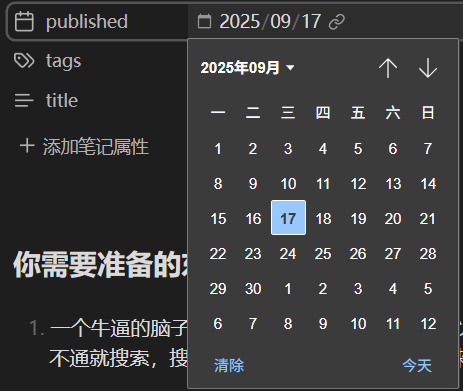The image size is (463, 391).
Task: Select October 5 at end of 29-30 row
Action: (x=428, y=289)
